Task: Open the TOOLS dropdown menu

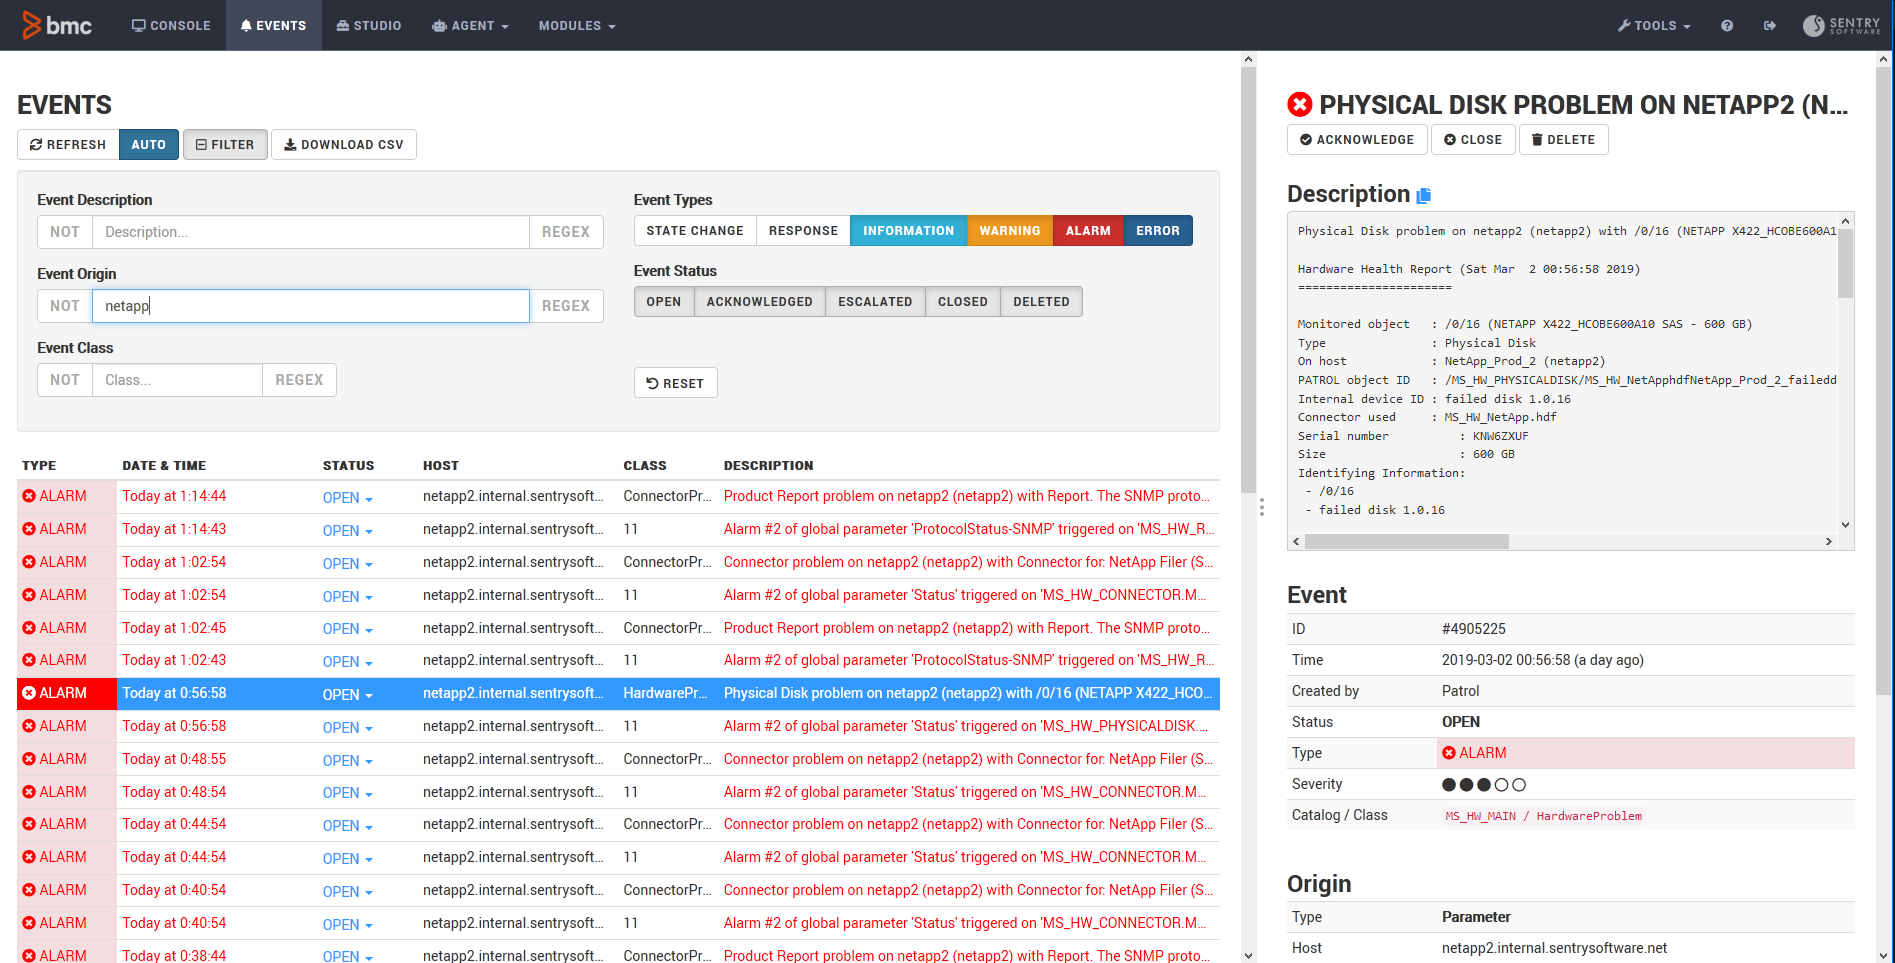Action: coord(1654,26)
